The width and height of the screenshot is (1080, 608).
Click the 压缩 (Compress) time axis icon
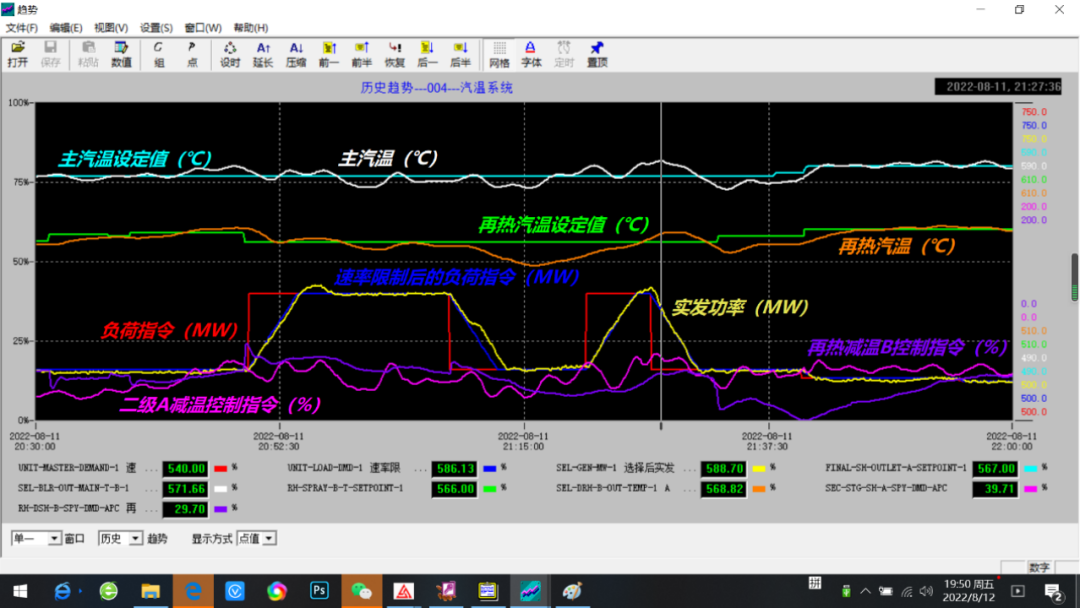(x=296, y=54)
